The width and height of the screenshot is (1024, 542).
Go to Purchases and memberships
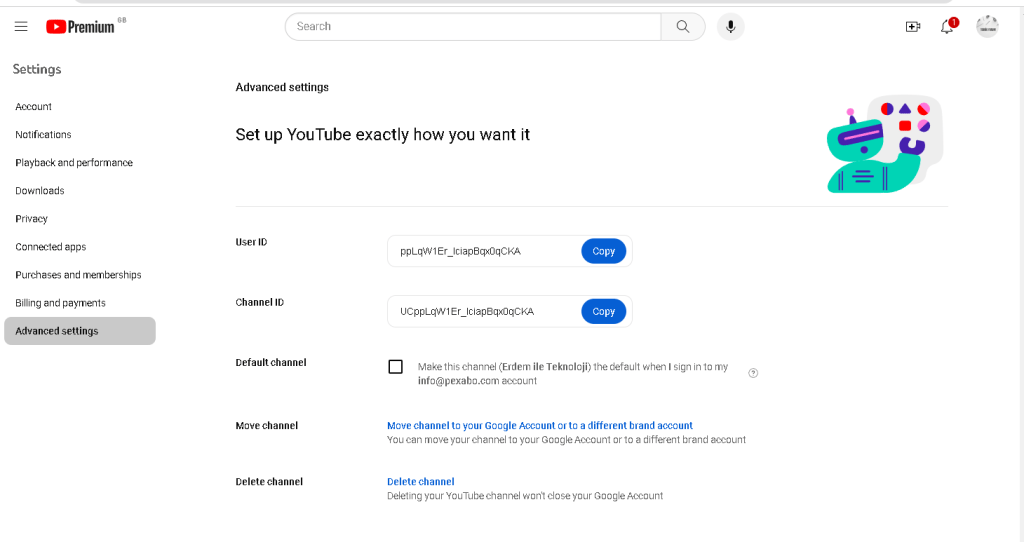coord(78,275)
